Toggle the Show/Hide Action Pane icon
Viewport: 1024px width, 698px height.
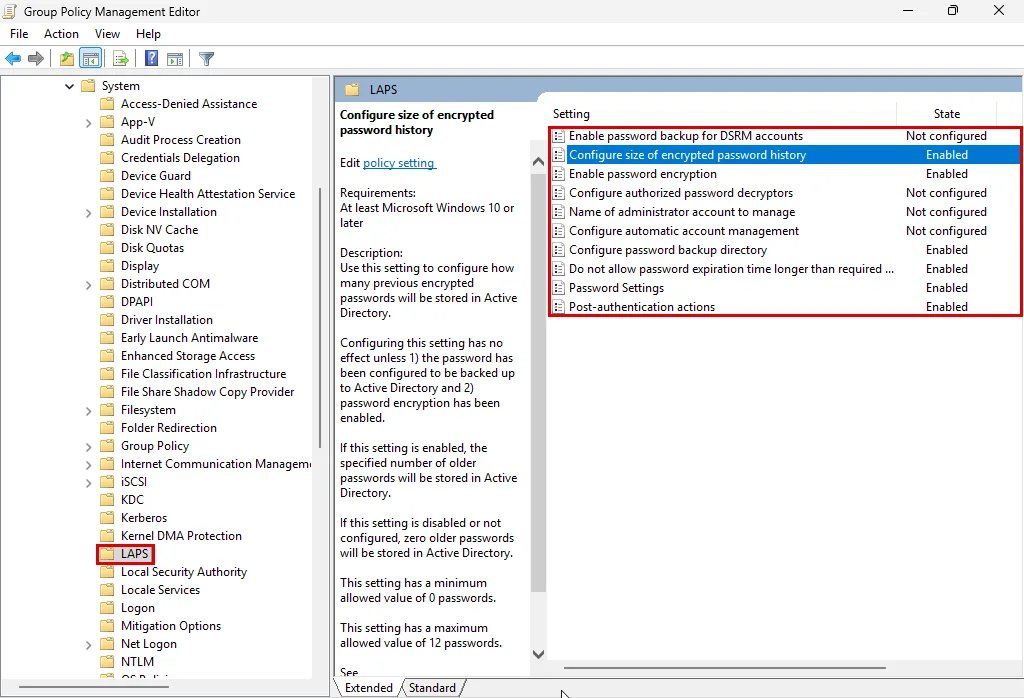(175, 59)
